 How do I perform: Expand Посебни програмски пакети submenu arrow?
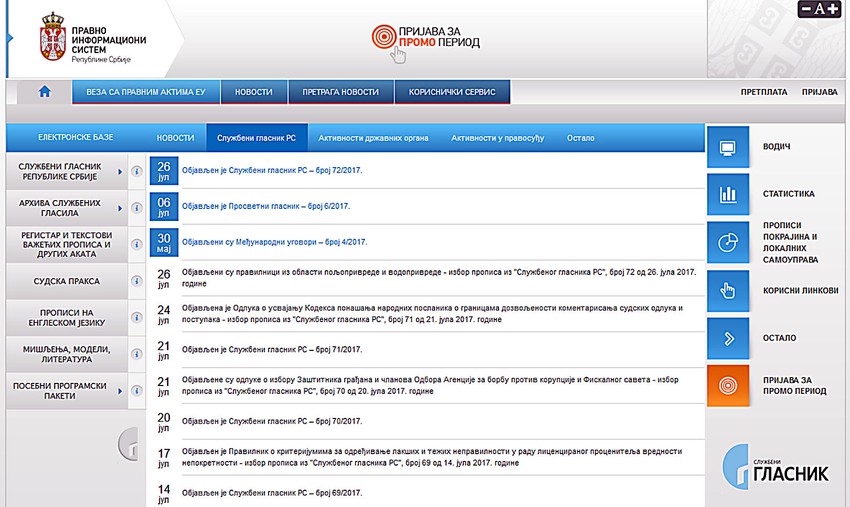(120, 391)
